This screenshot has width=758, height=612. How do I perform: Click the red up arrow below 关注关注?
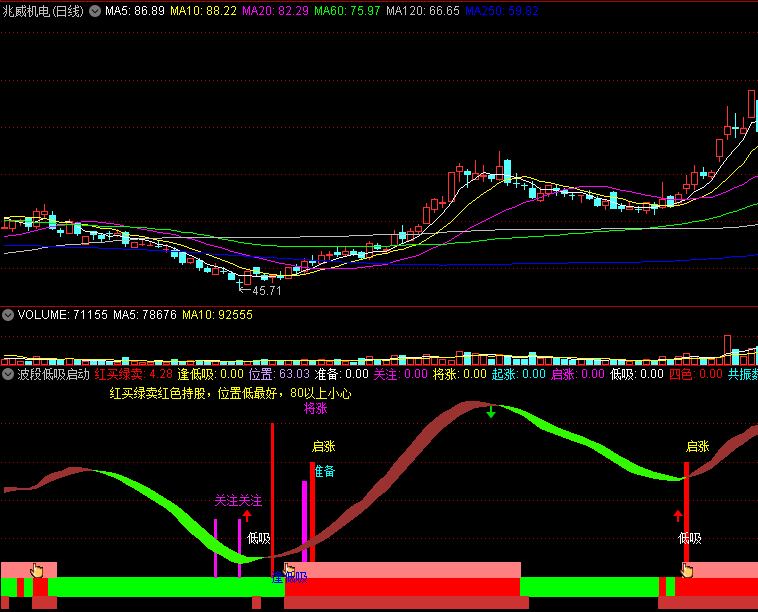247,516
